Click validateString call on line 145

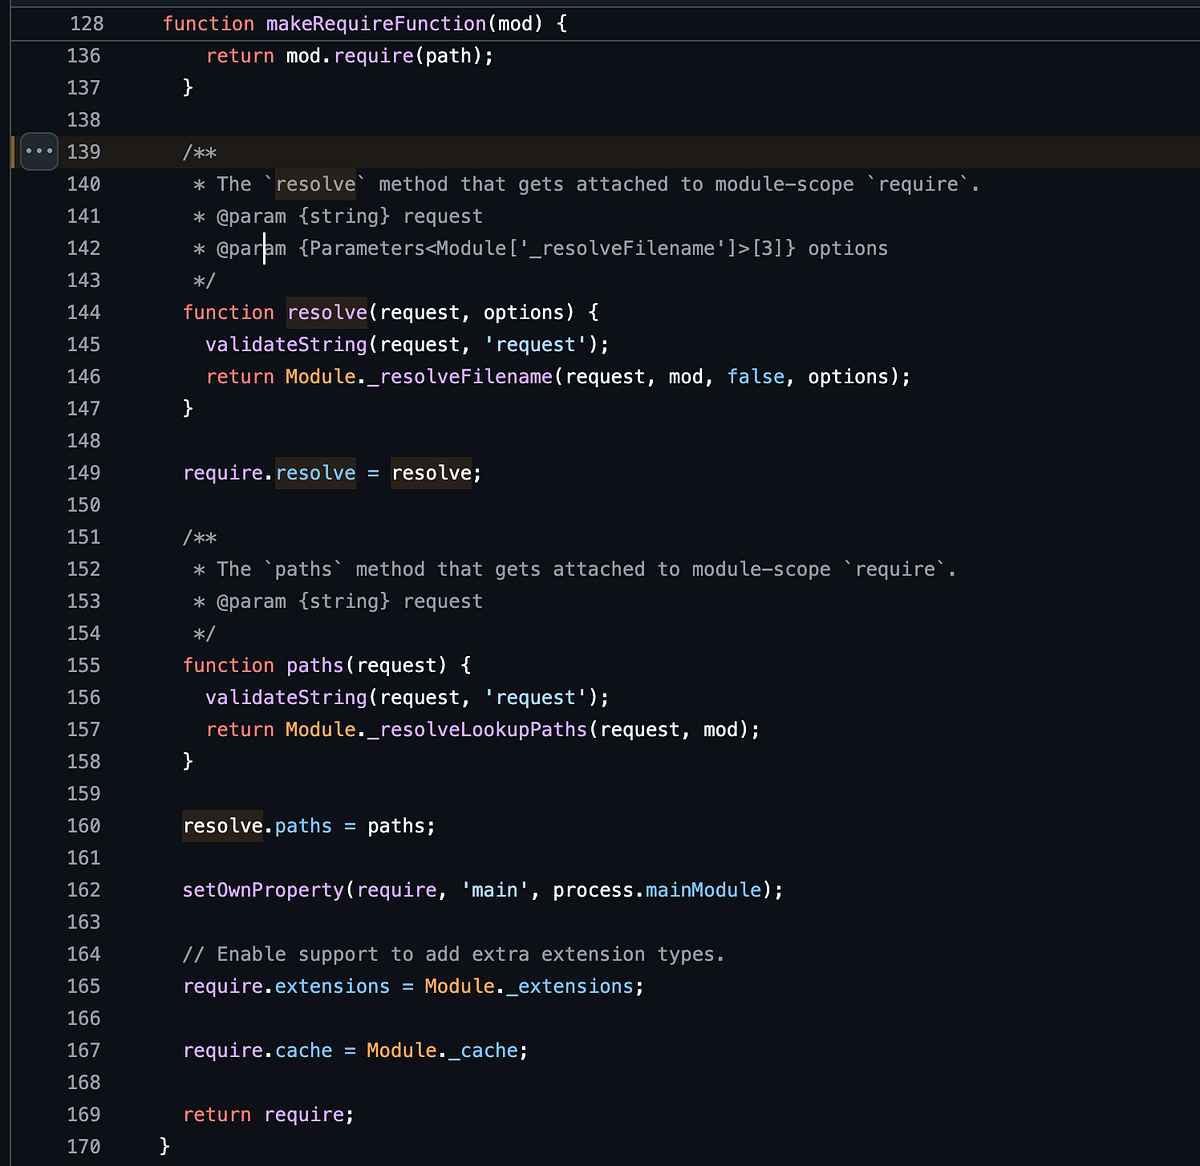coord(286,344)
